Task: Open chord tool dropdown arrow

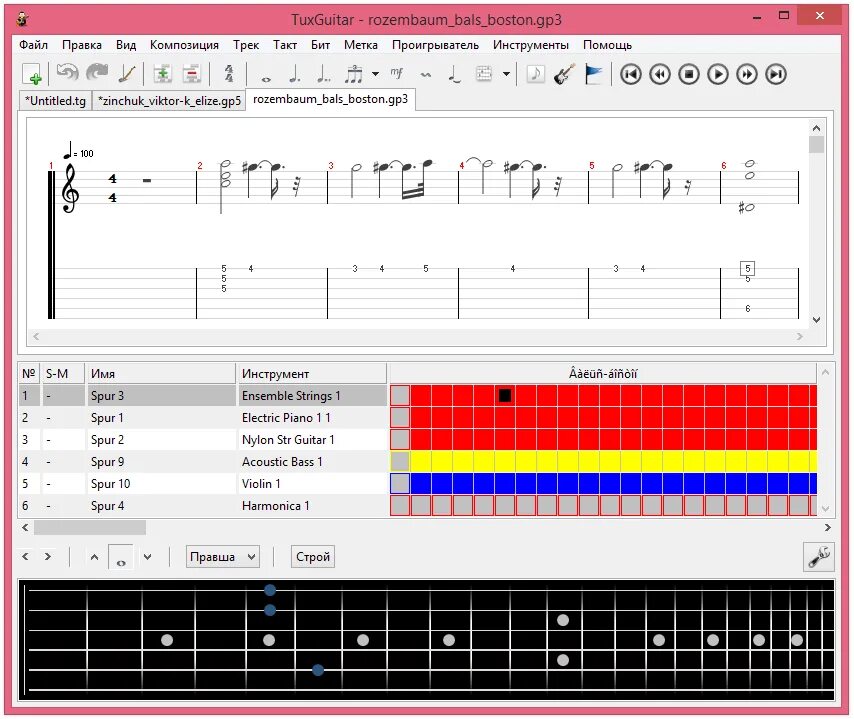Action: click(506, 74)
